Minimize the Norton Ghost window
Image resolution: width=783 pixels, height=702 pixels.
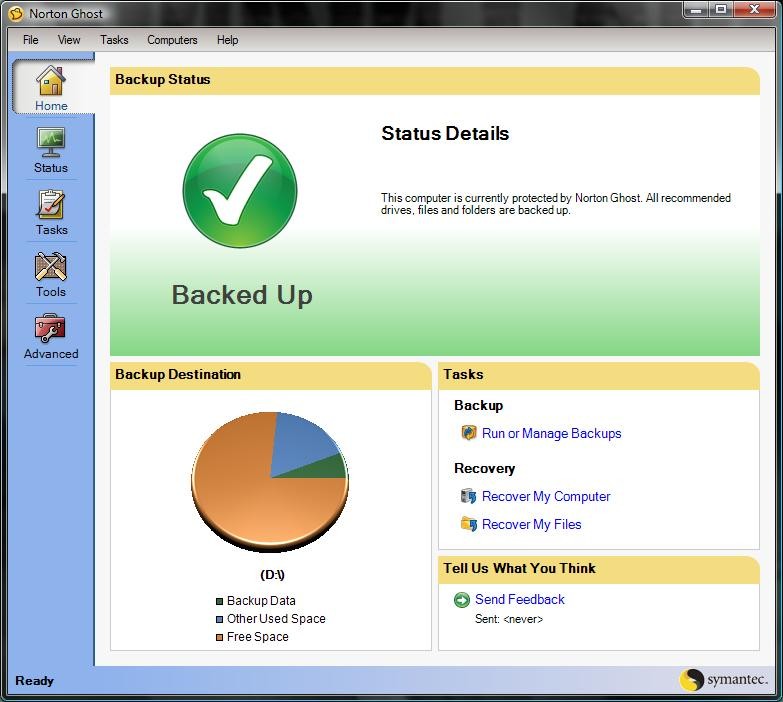[696, 10]
